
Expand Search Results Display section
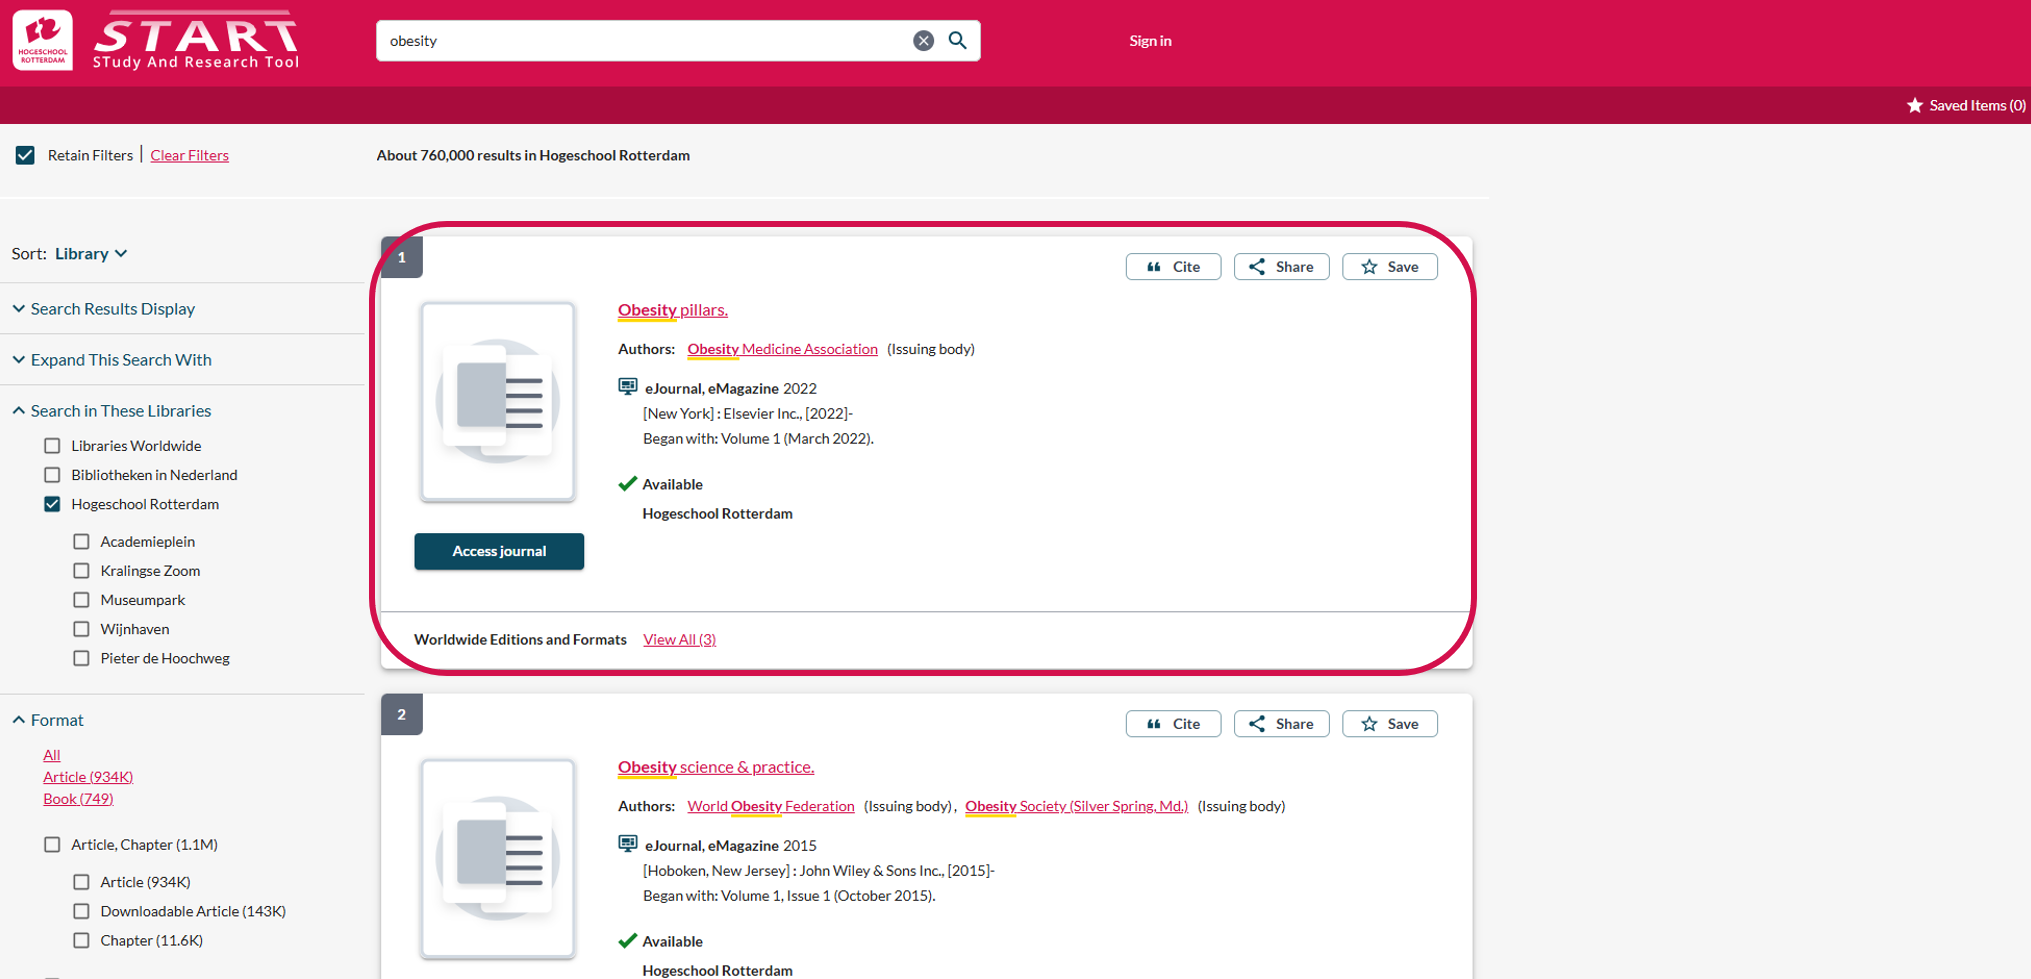[112, 309]
